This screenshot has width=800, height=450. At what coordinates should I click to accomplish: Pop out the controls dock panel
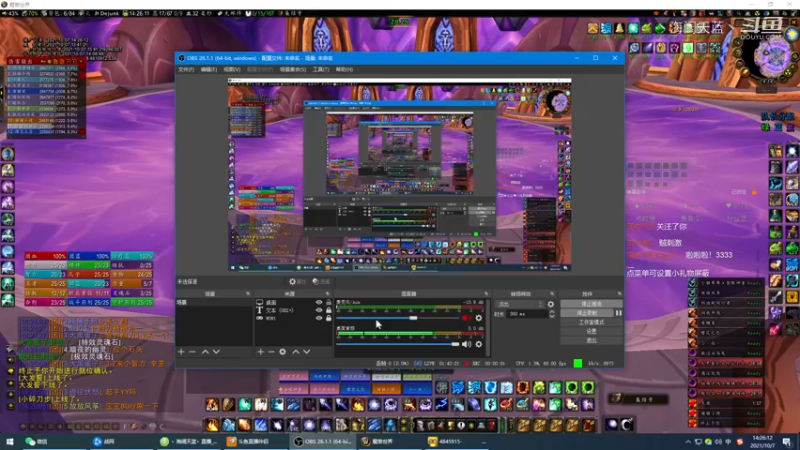coord(619,294)
